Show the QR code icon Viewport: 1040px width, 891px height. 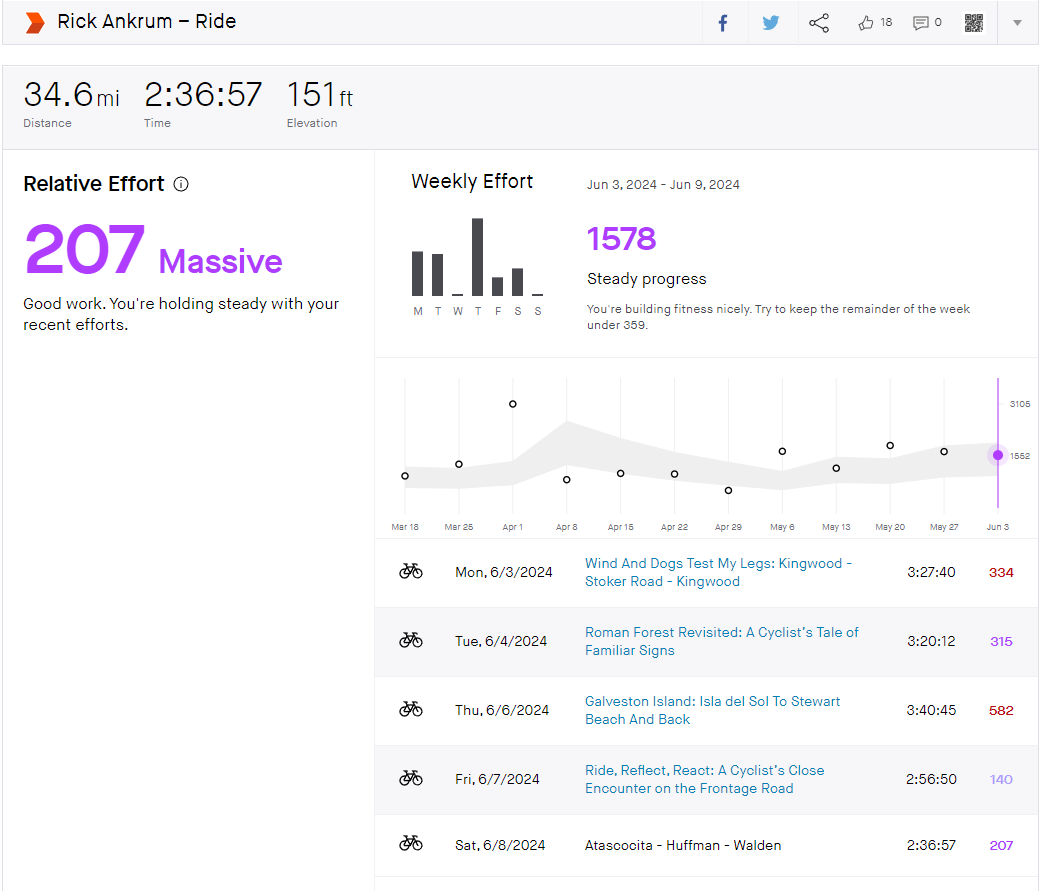(974, 23)
